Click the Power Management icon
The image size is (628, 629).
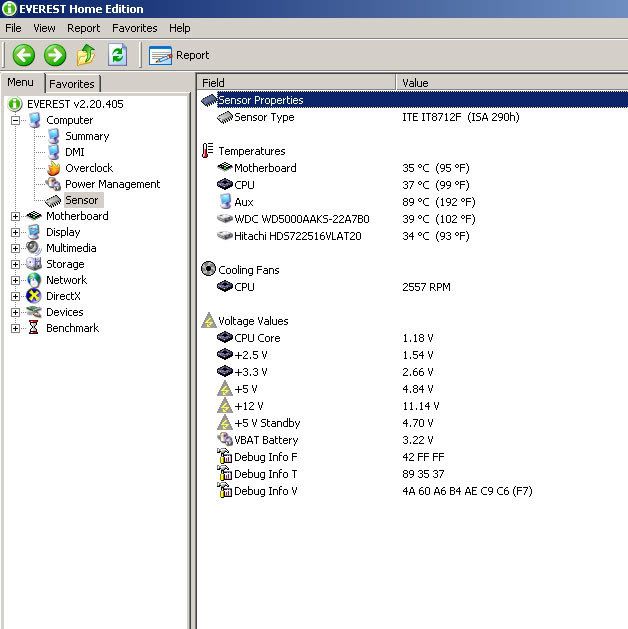click(53, 184)
